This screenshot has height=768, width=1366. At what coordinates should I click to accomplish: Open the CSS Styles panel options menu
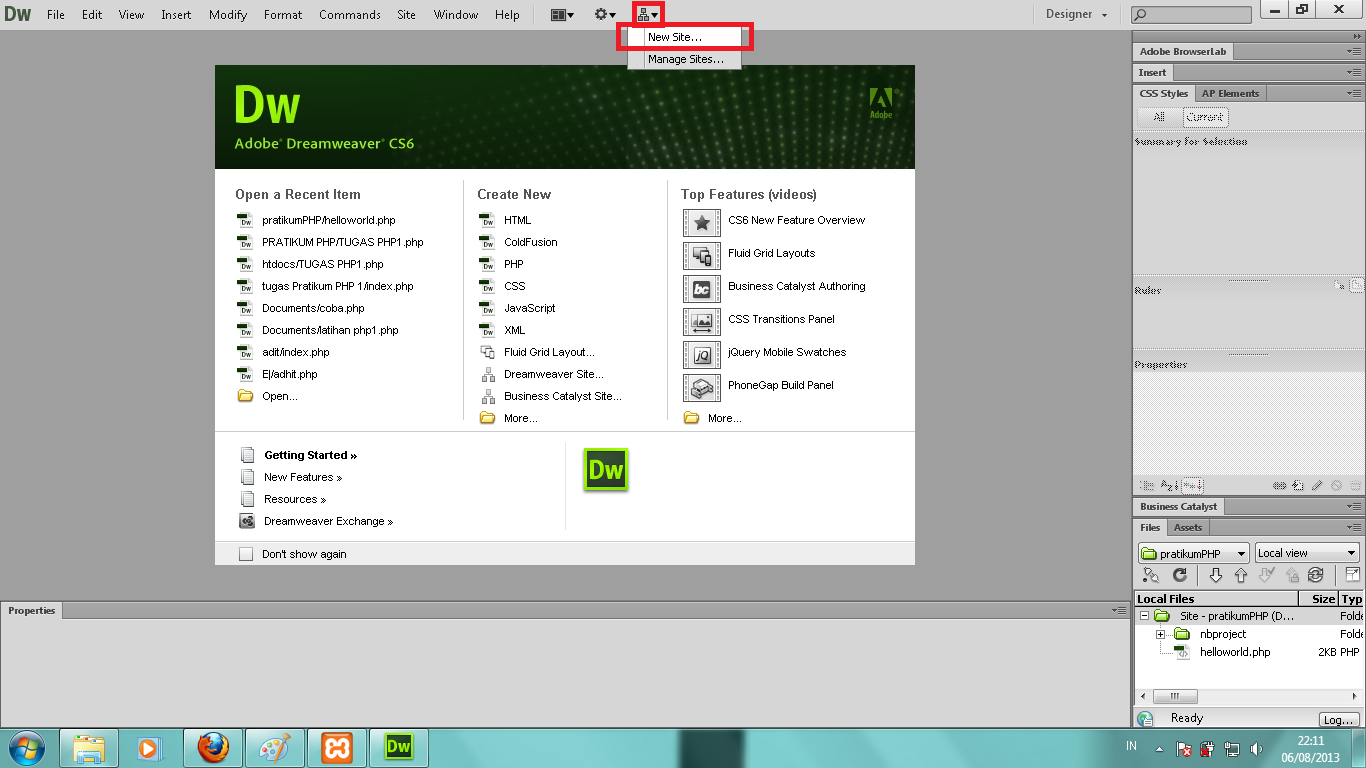click(x=1354, y=93)
